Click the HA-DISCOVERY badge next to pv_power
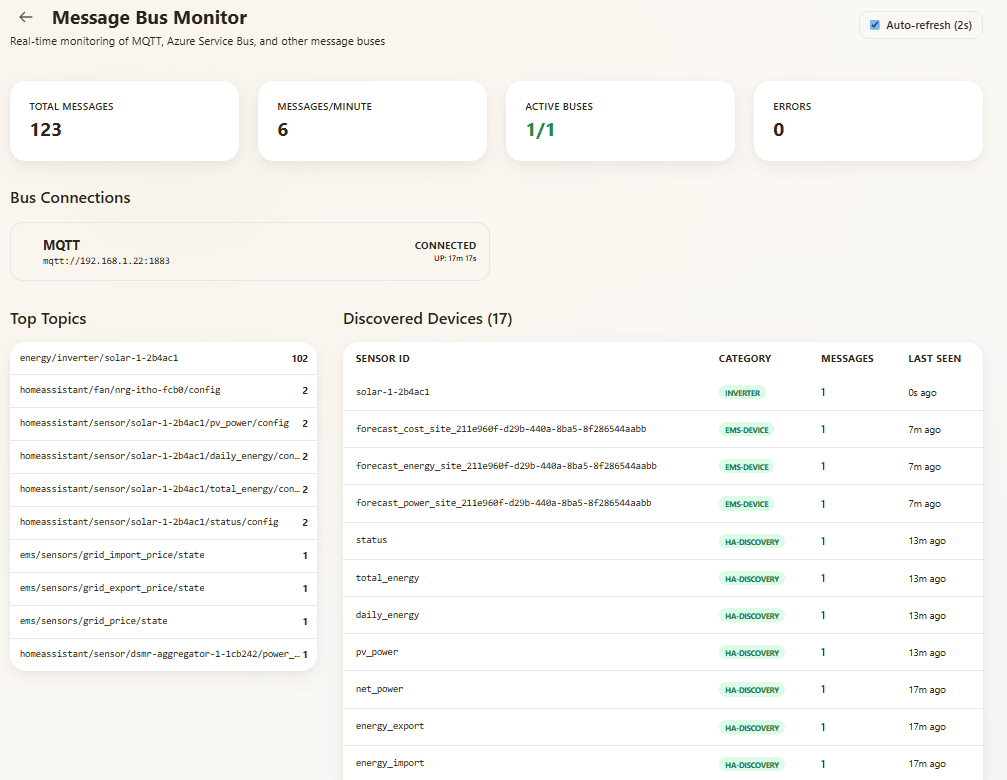Image resolution: width=1007 pixels, height=780 pixels. coord(750,652)
